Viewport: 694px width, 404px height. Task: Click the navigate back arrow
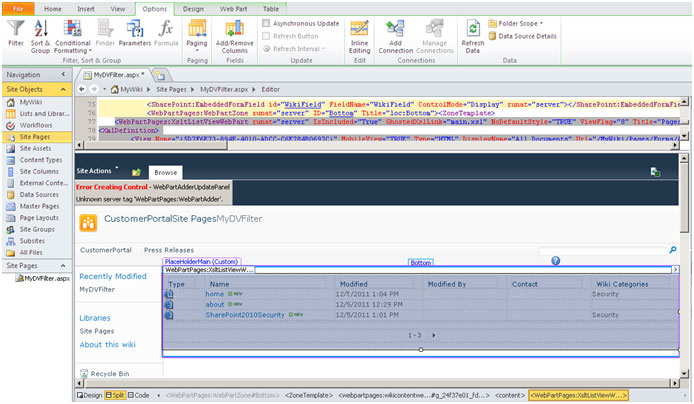pyautogui.click(x=82, y=89)
